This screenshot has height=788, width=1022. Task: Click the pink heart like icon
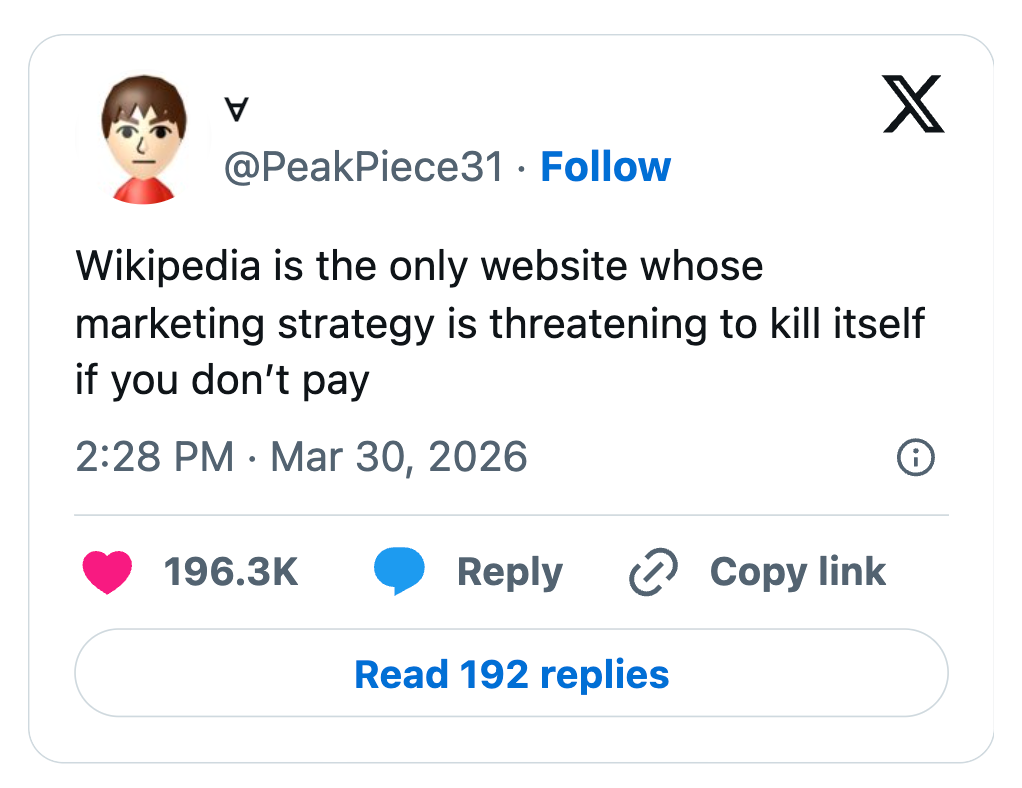pos(108,571)
